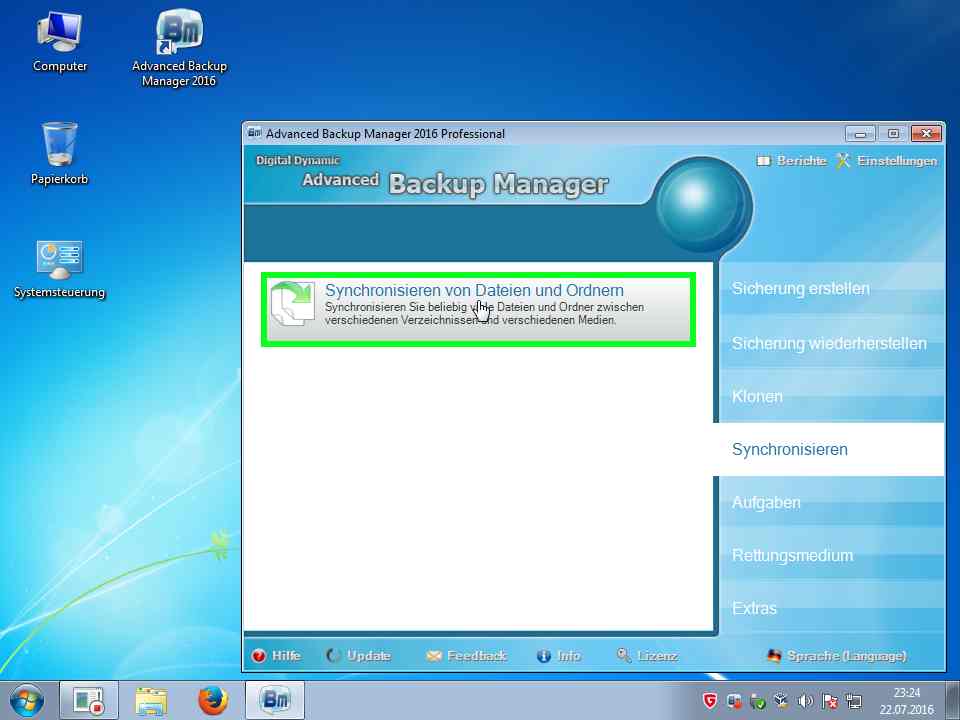The width and height of the screenshot is (960, 720).
Task: Select Sicherung erstellen in sidebar
Action: point(800,288)
